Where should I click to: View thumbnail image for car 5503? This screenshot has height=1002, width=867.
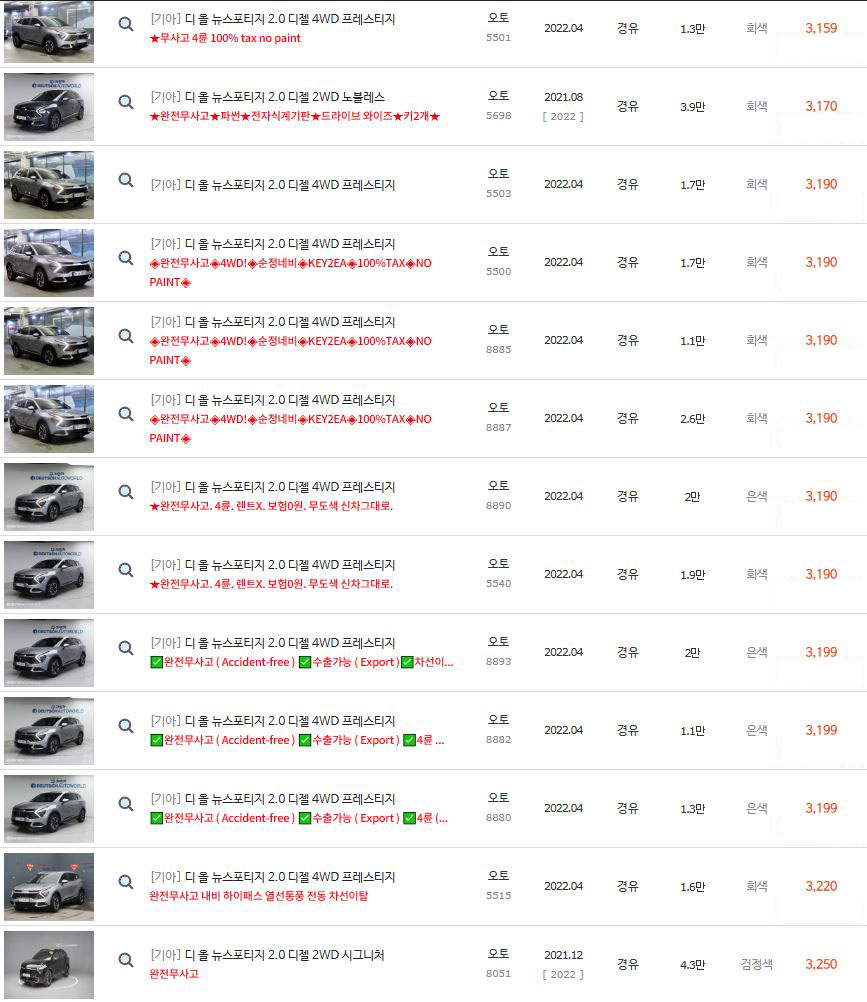(49, 185)
